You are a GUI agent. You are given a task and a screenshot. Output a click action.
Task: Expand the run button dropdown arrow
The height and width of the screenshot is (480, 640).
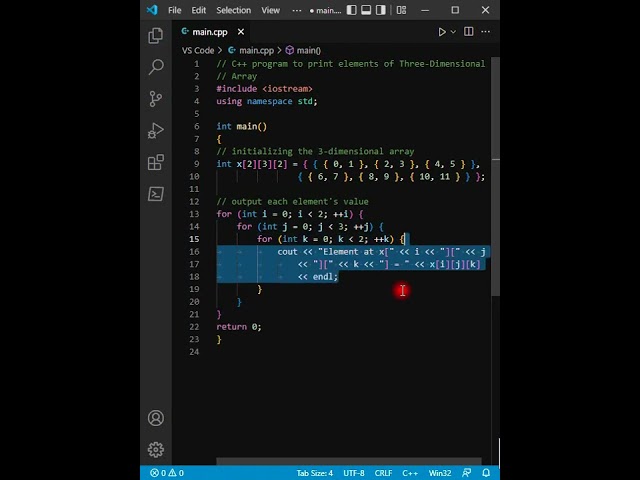(453, 32)
